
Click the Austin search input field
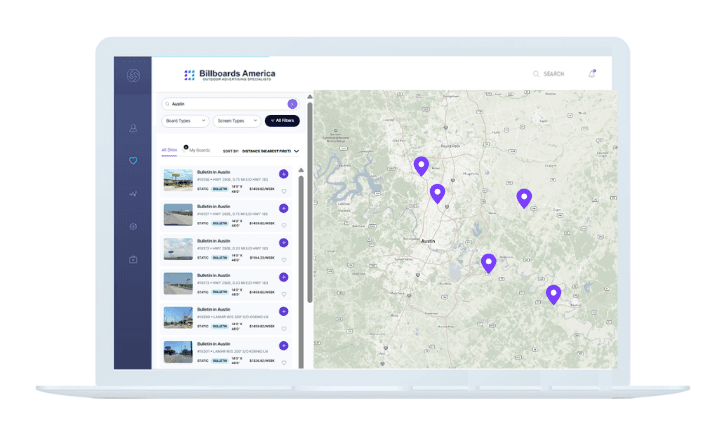point(225,103)
